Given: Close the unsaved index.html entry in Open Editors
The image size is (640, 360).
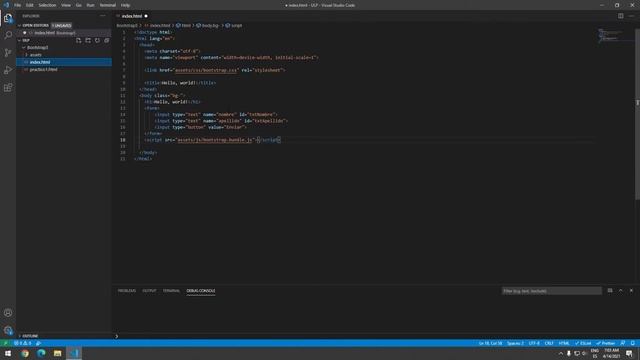Looking at the screenshot, I should pos(24,33).
